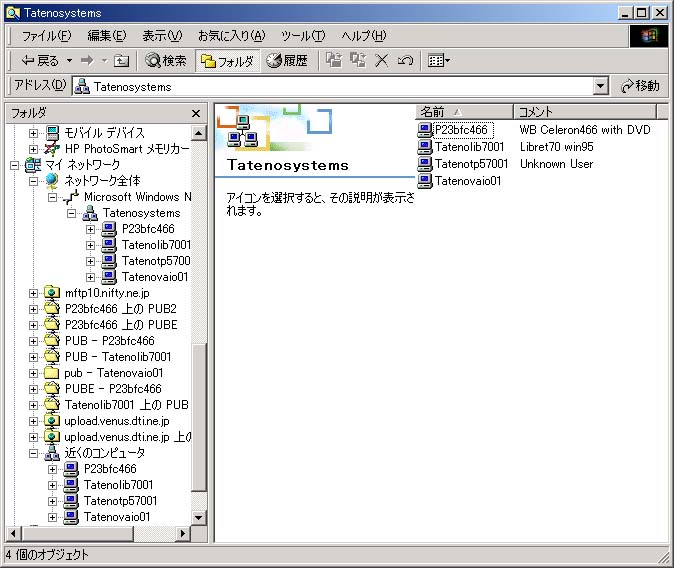Open the History (履歴) pane

coord(287,61)
